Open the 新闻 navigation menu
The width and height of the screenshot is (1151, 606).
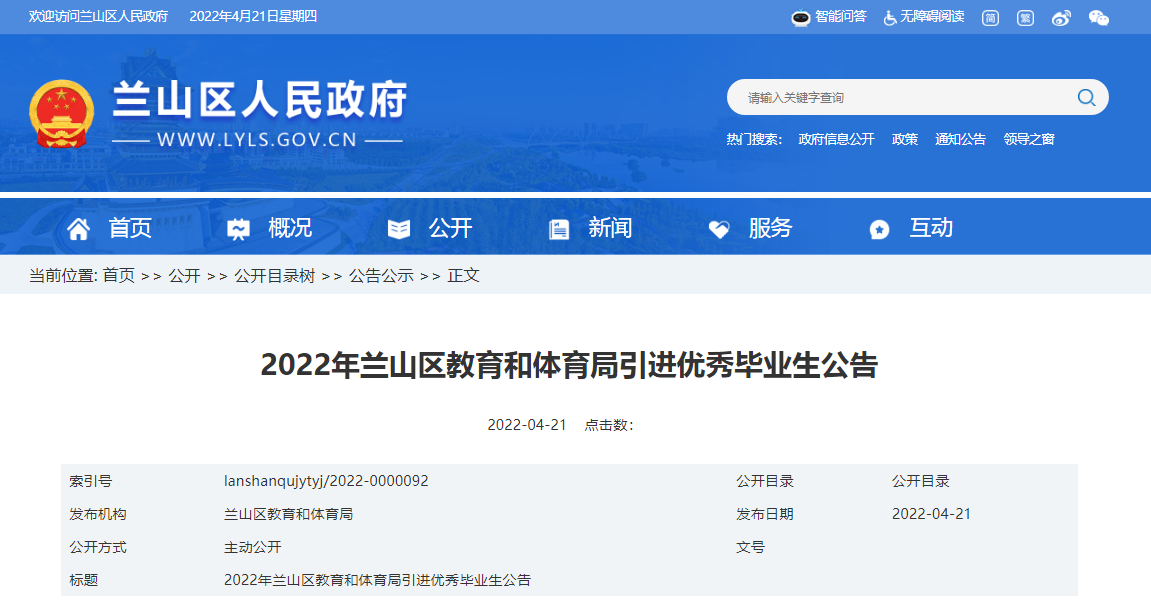[x=610, y=228]
